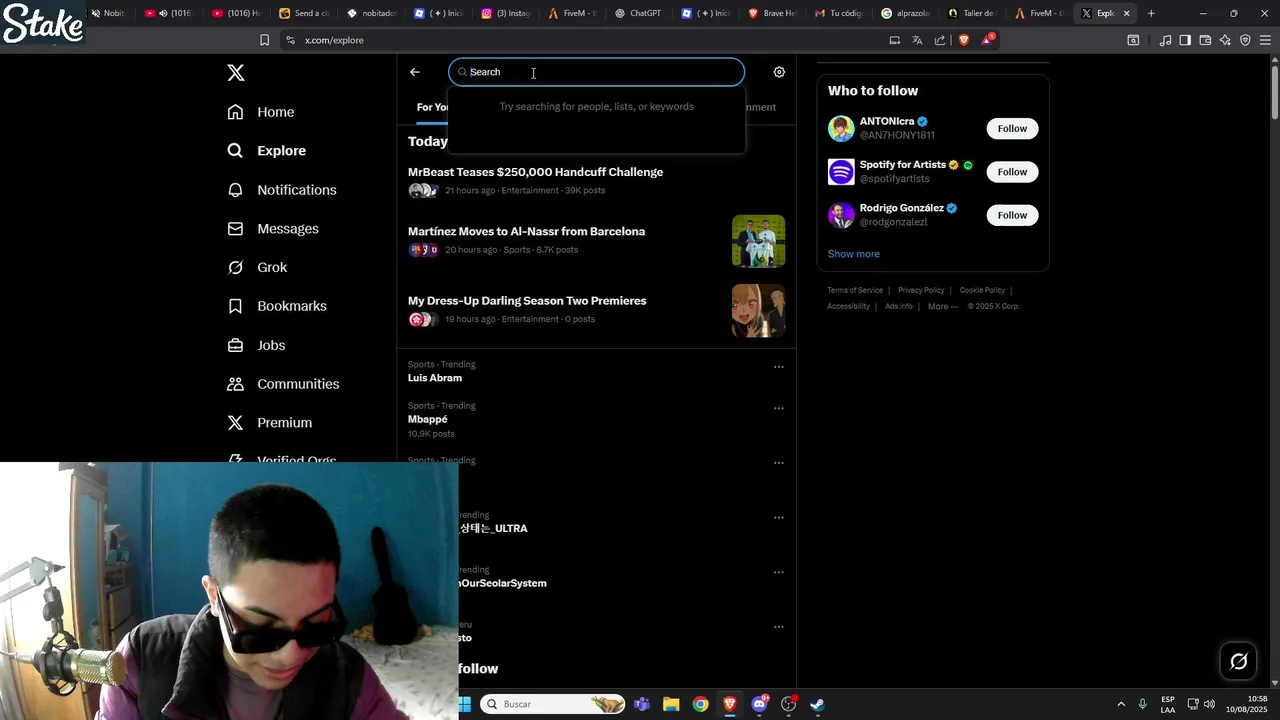Switch to the alprazolam search tab
The image size is (1280, 720).
(906, 13)
